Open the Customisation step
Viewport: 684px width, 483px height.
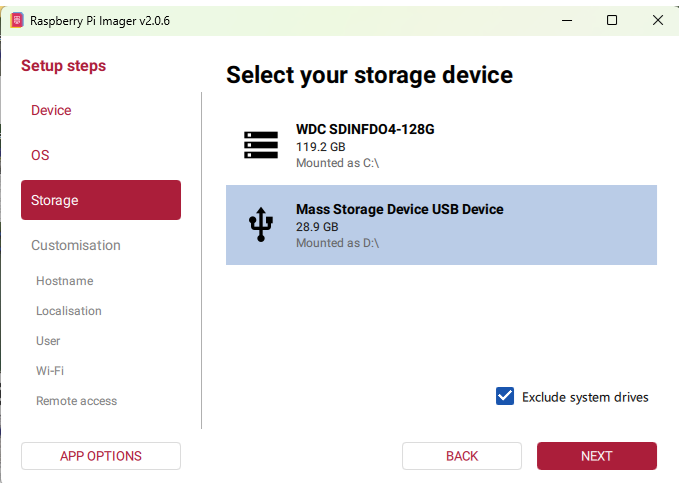76,245
